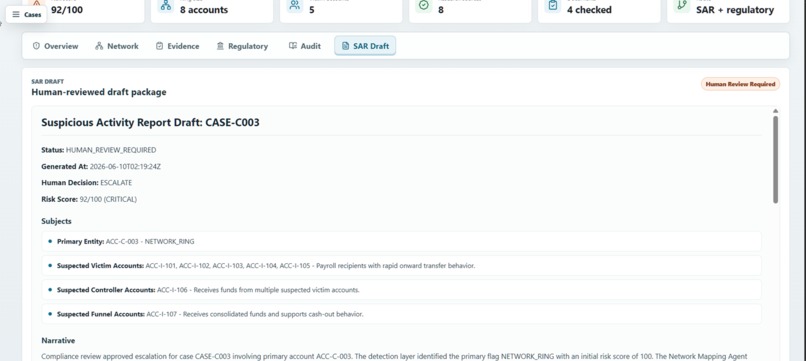Click the network icon beside 8 accounts

pos(166,5)
